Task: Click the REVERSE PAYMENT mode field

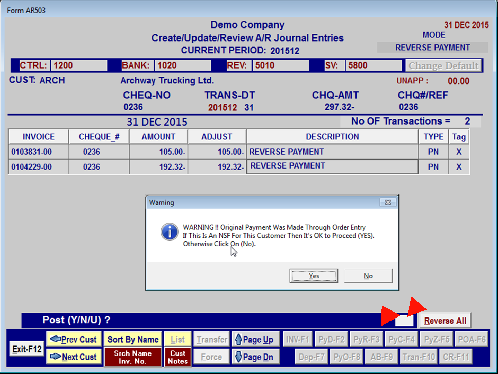Action: [432, 47]
